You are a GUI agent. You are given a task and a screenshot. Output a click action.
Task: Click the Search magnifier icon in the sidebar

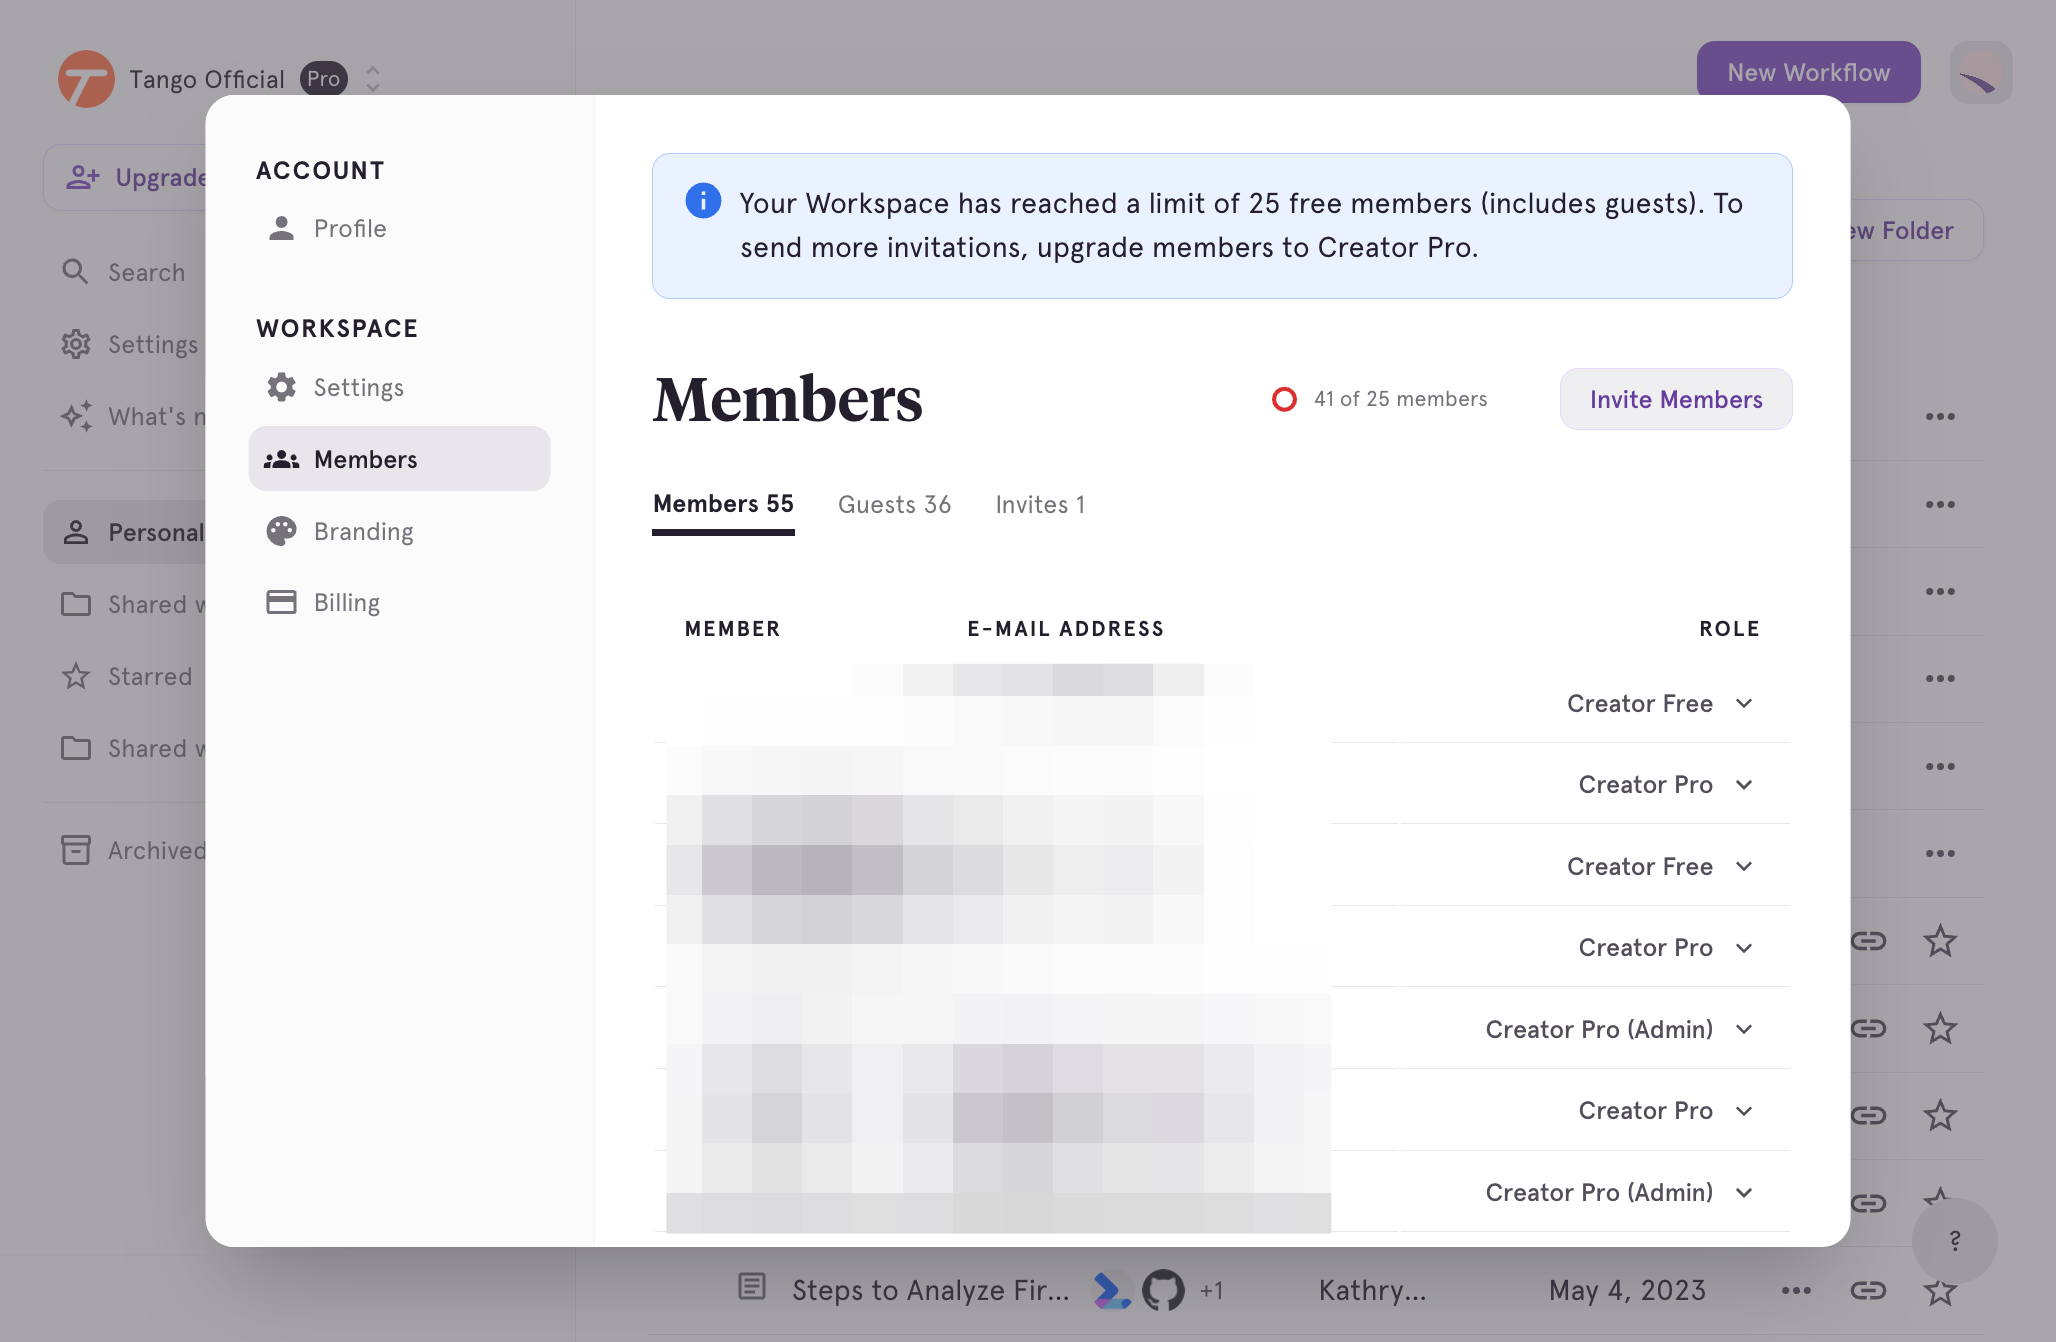[75, 271]
